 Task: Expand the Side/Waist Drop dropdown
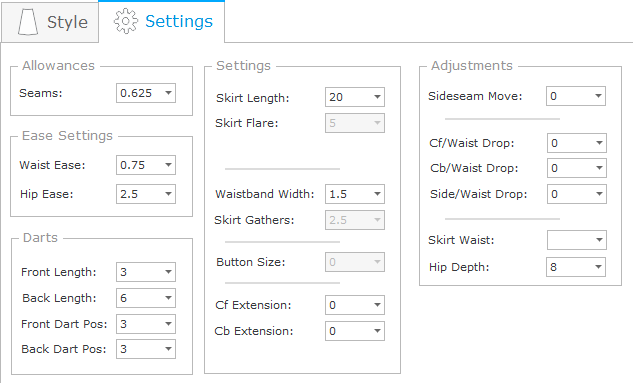(576, 194)
